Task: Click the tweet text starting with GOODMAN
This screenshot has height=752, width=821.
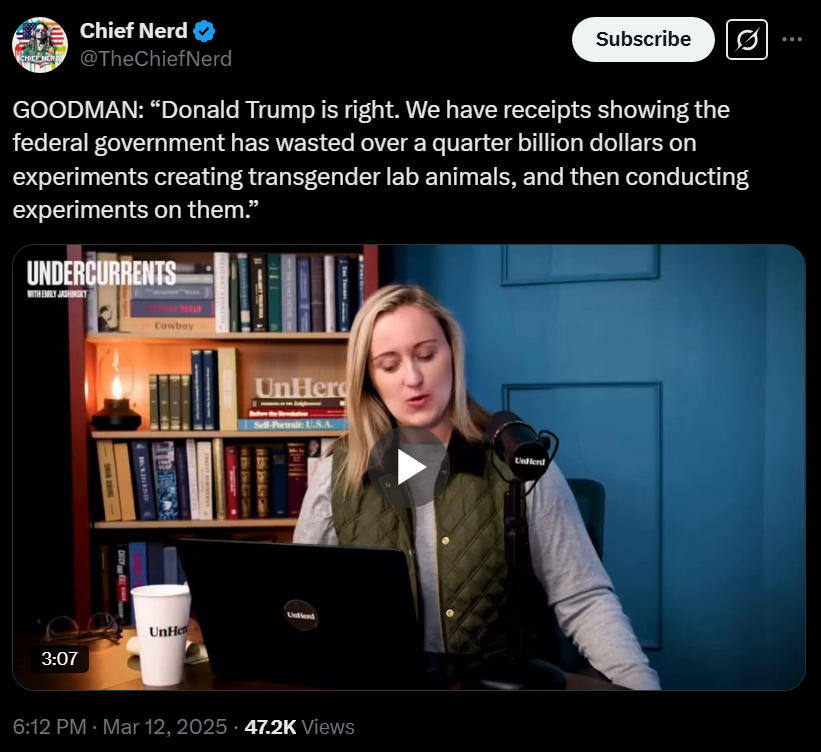Action: (x=381, y=160)
